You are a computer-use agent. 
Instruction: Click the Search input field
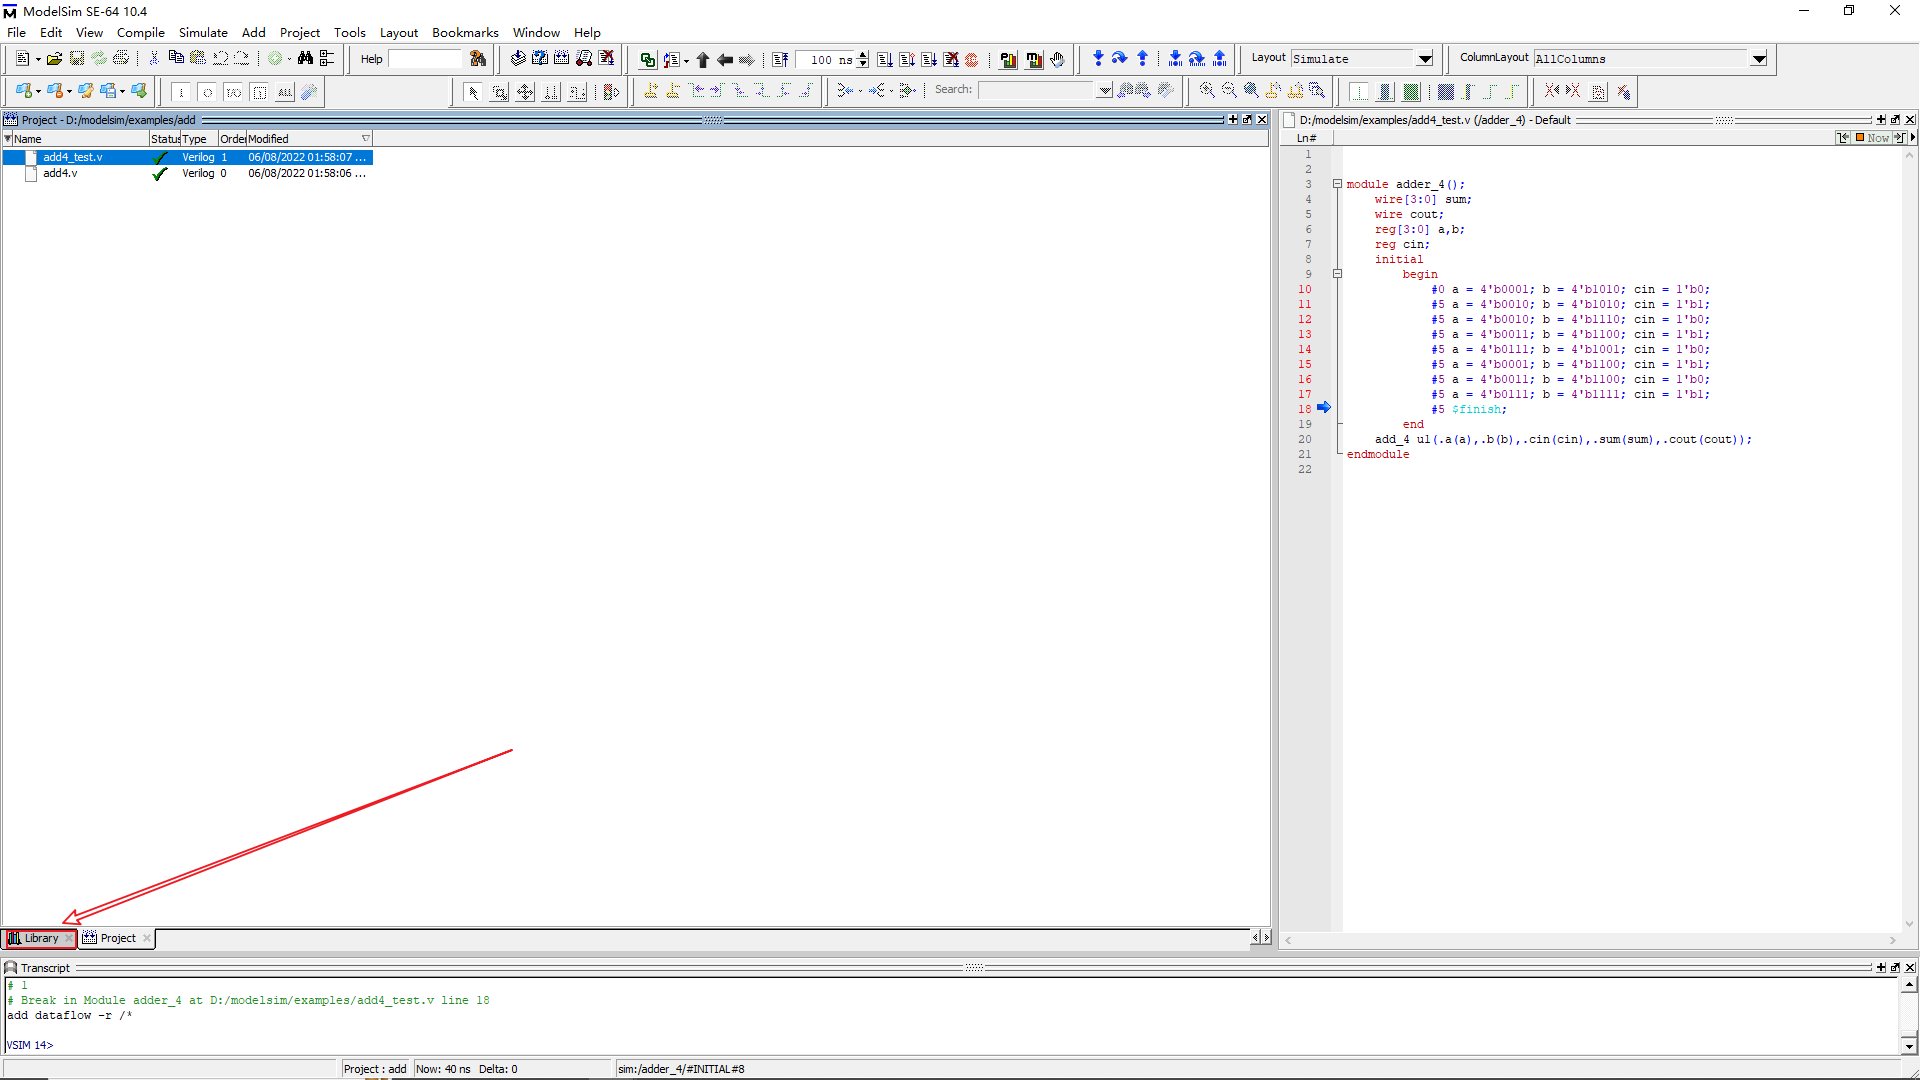coord(1037,90)
